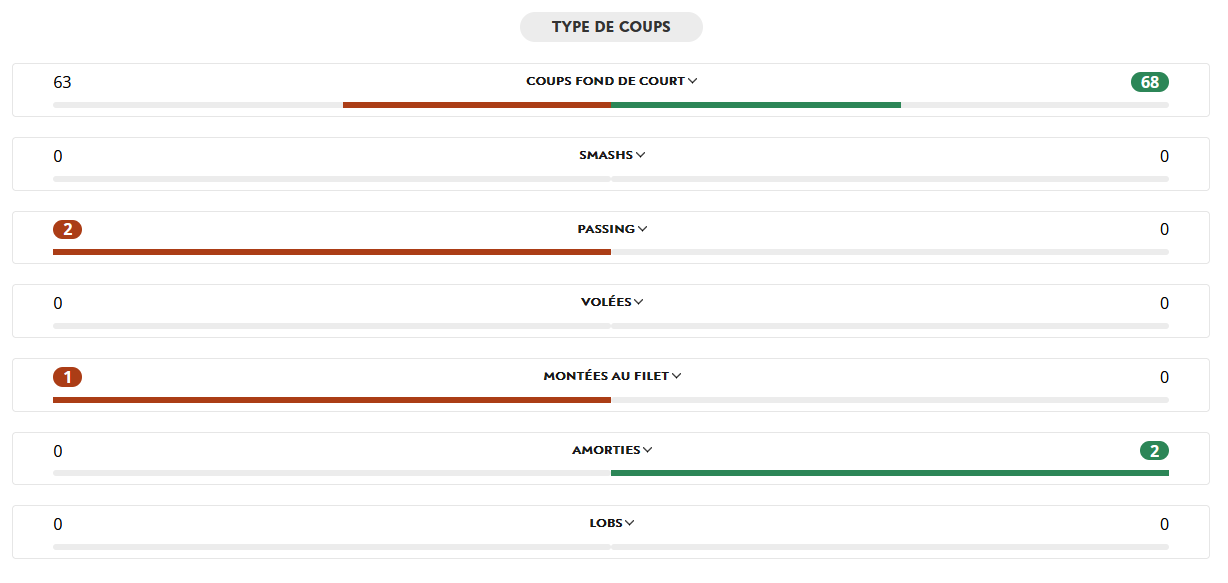Screen dimensions: 1228x583
Task: Click the chevron next to Montées au filet
Action: click(677, 376)
